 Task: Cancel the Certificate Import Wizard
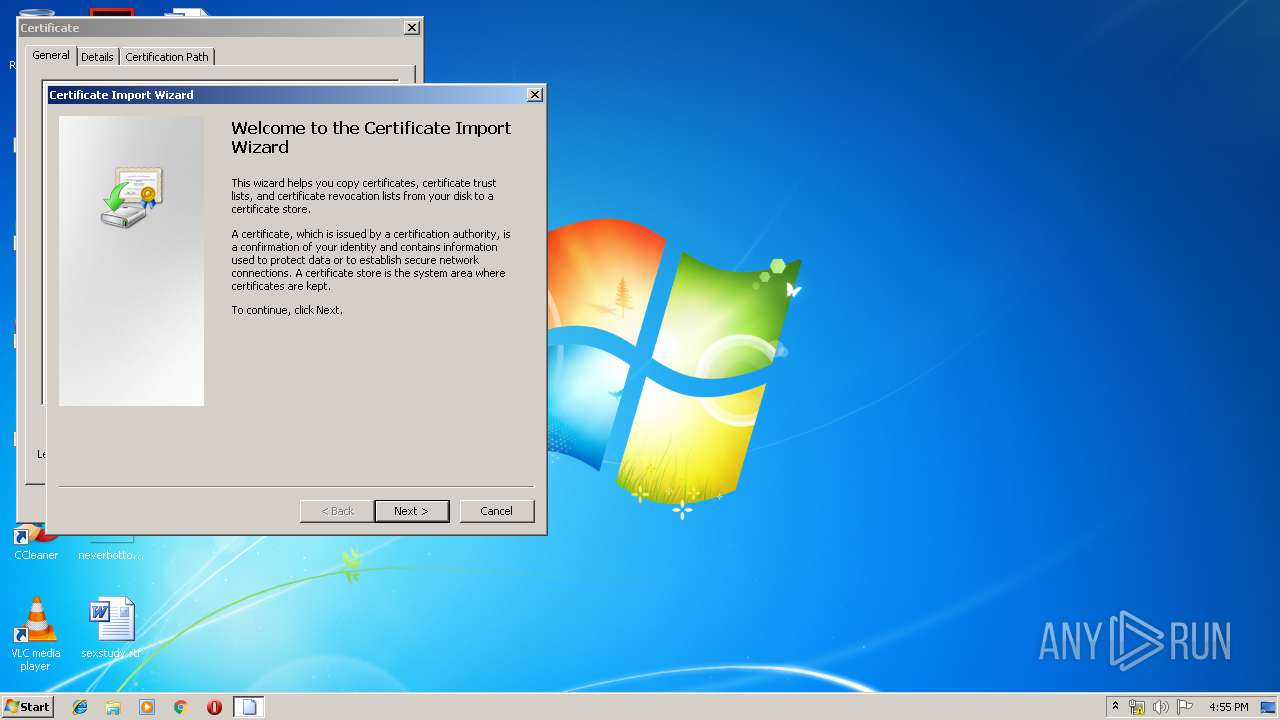(x=497, y=511)
